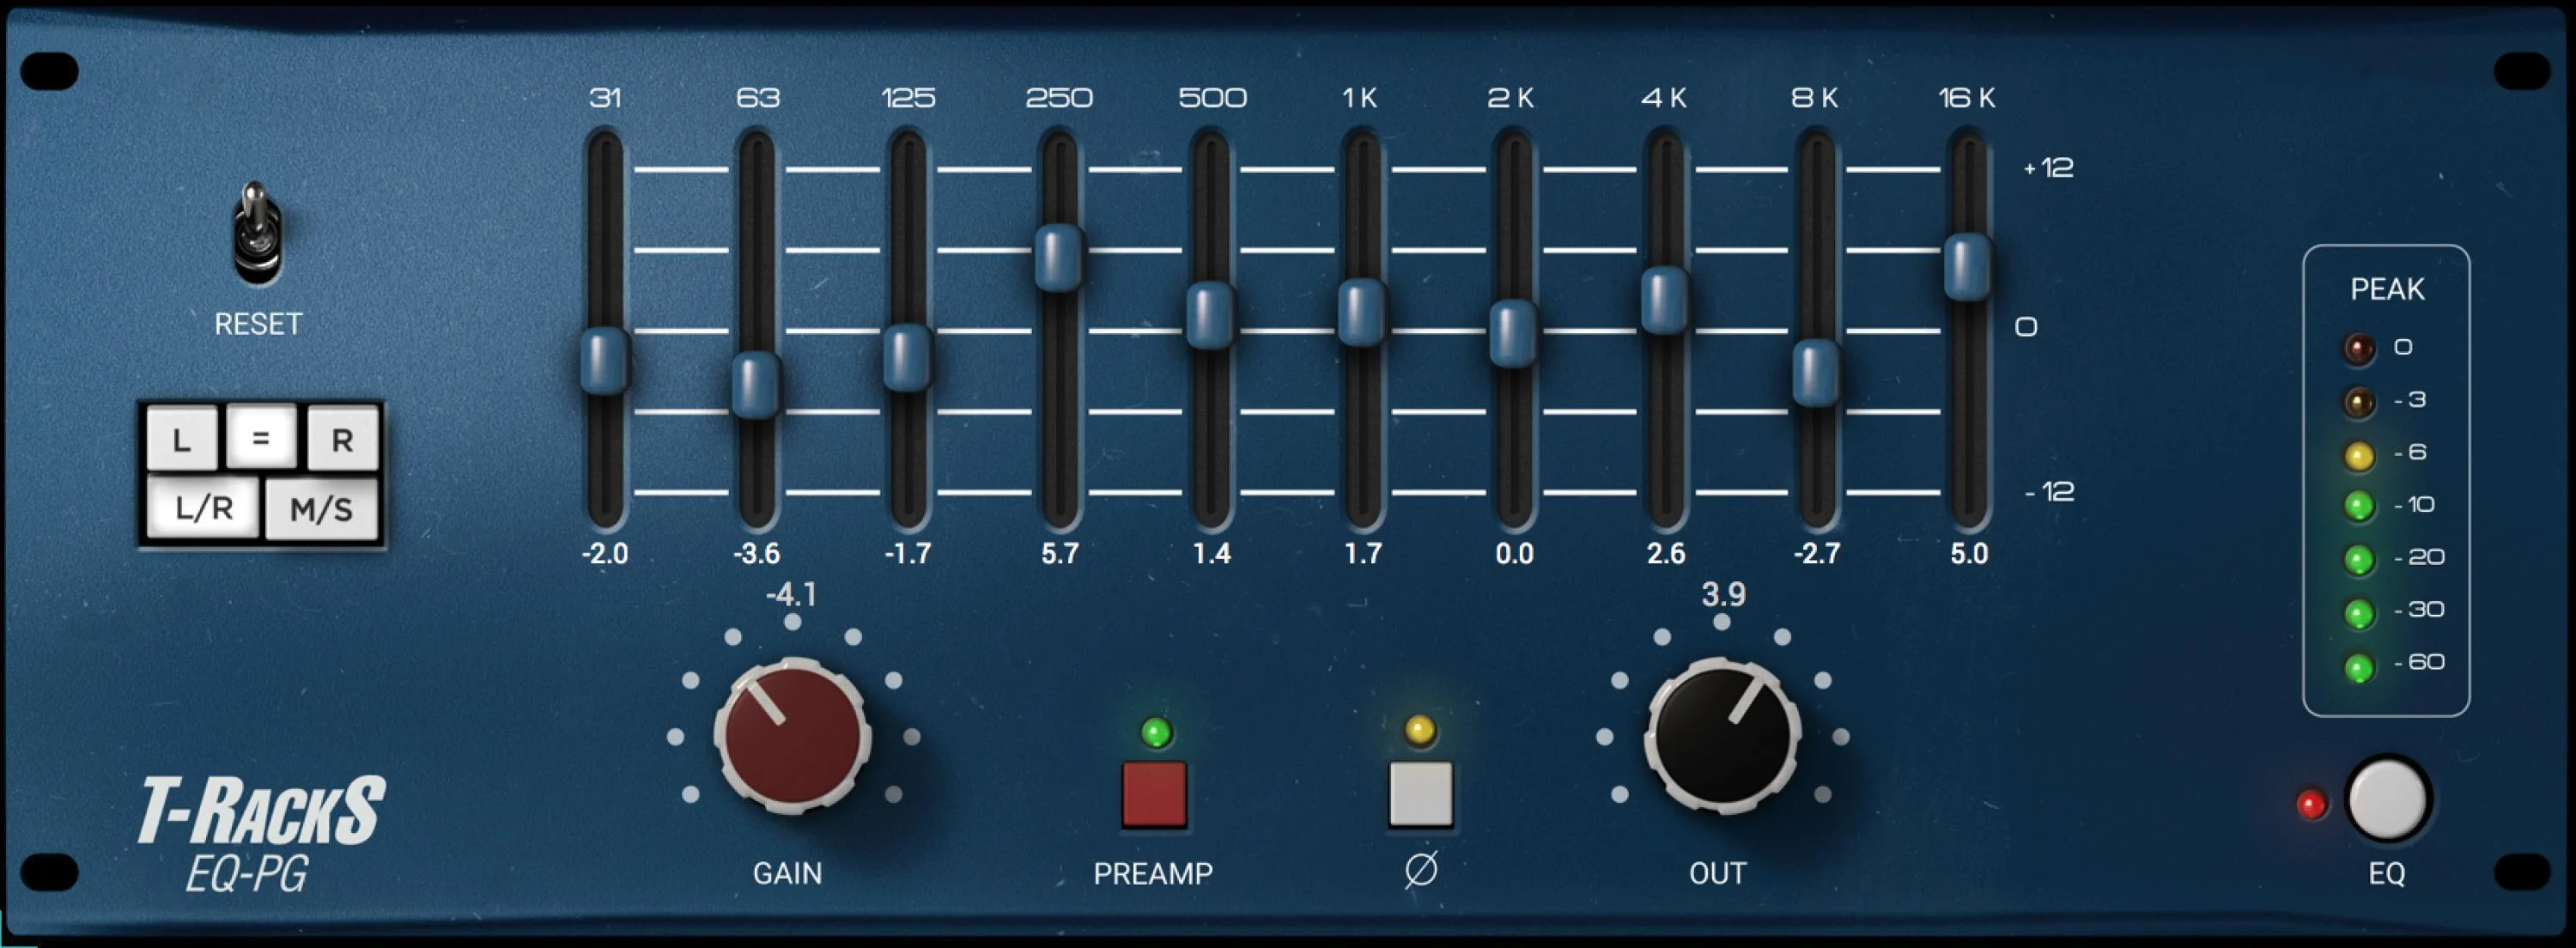
Task: Click the peak meter -6 LED
Action: pos(2359,455)
